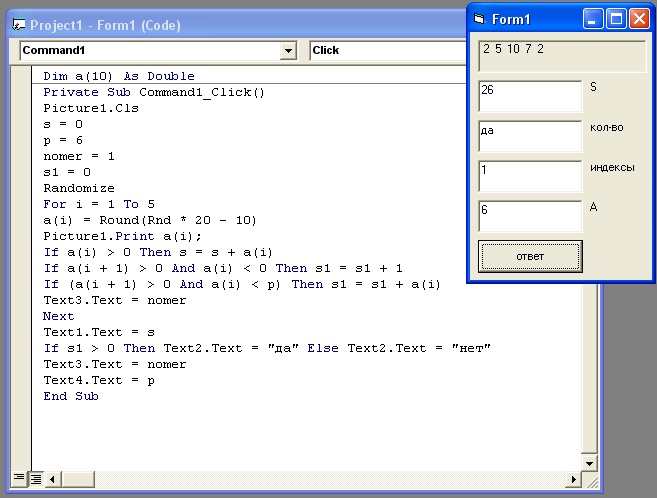The width and height of the screenshot is (657, 498).
Task: Click the Picture1.Cls code line
Action: [91, 108]
